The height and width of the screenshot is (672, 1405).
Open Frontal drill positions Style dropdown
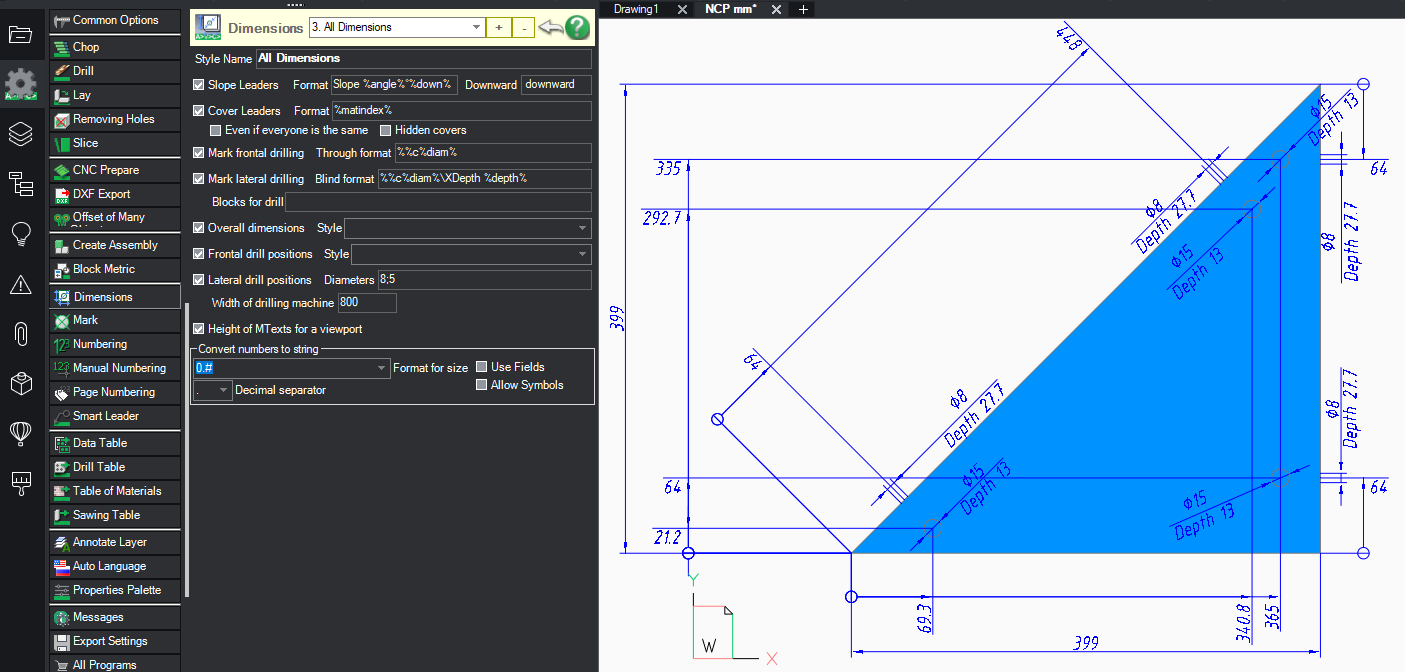(x=471, y=254)
